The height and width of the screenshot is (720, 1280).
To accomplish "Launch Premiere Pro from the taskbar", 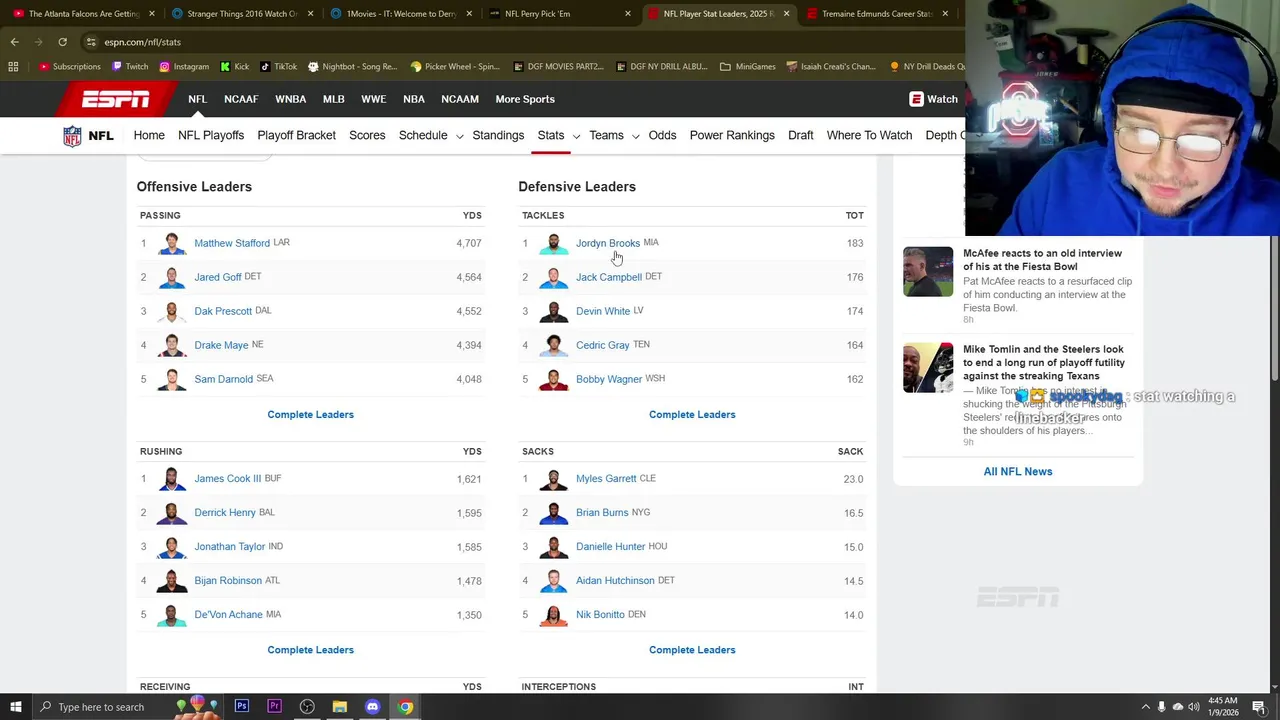I will [x=274, y=707].
